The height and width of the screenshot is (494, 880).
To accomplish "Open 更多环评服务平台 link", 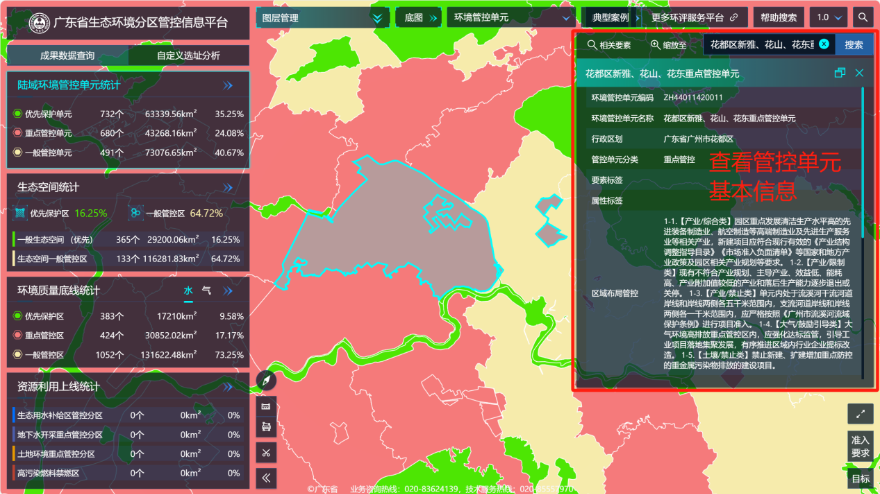I will (694, 17).
